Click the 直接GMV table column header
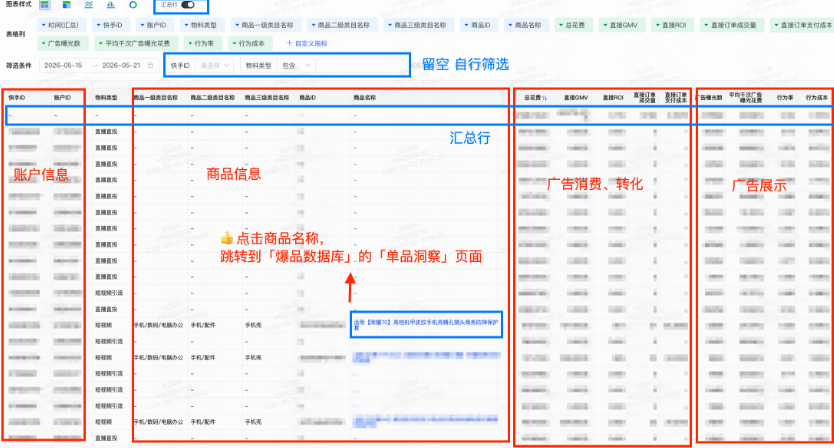Viewport: 834px width, 448px height. click(x=576, y=98)
